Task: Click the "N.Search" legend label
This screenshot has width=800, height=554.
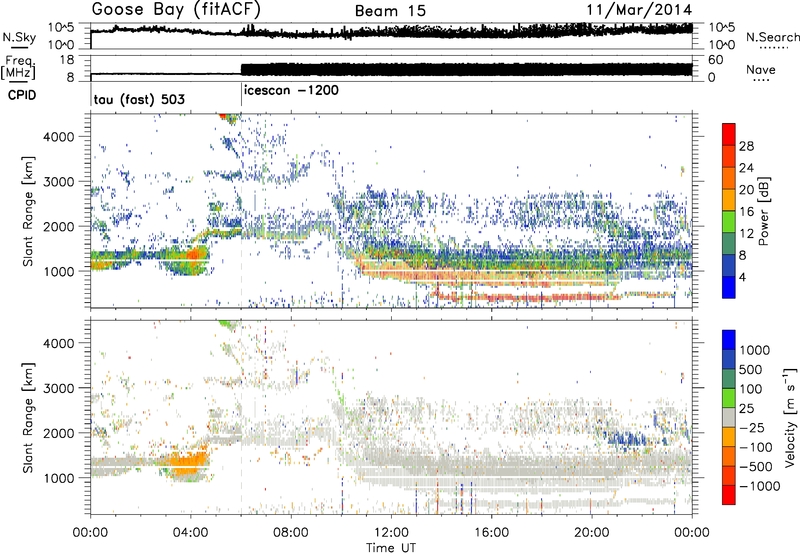Action: point(773,37)
